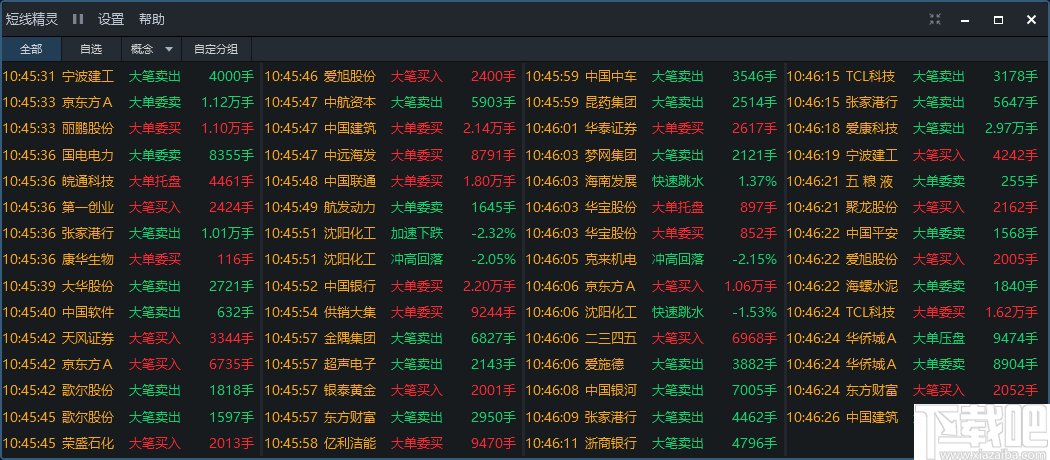Viewport: 1050px width, 460px height.
Task: Select 海南发展 快速跳水 row
Action: (x=611, y=181)
